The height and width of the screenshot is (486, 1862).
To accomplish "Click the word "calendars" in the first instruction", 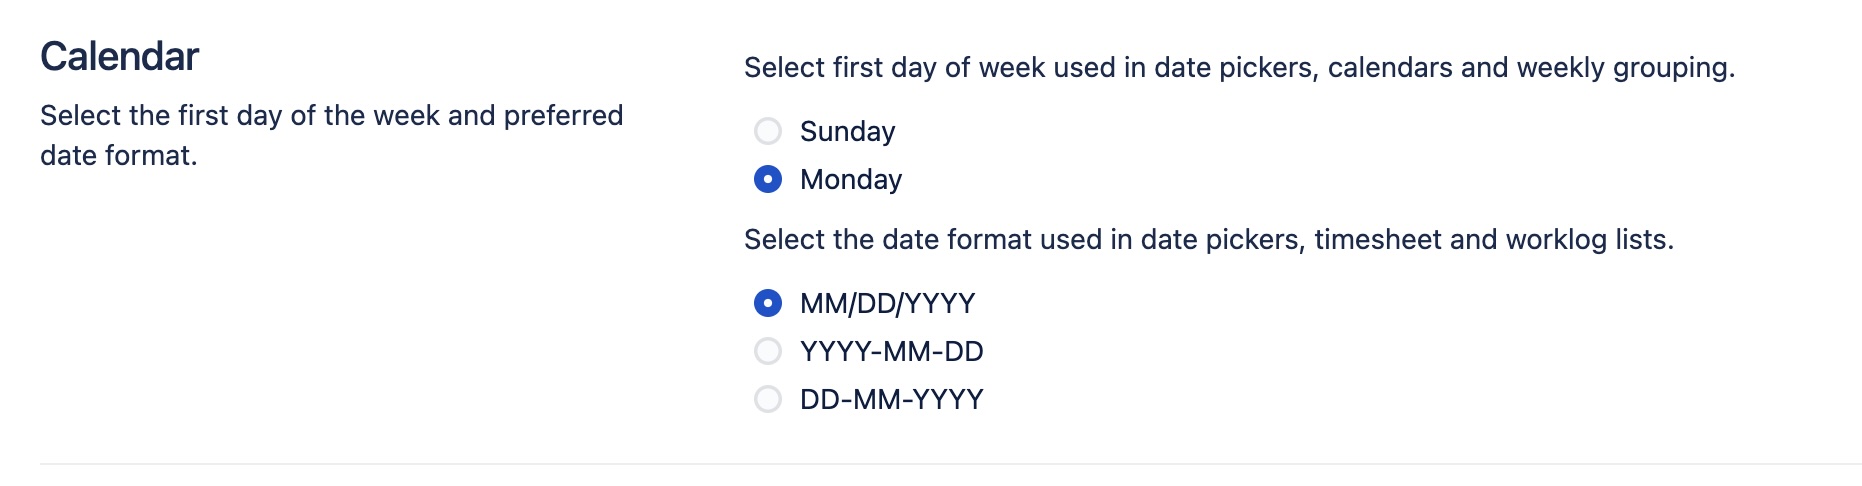I will [x=1390, y=68].
